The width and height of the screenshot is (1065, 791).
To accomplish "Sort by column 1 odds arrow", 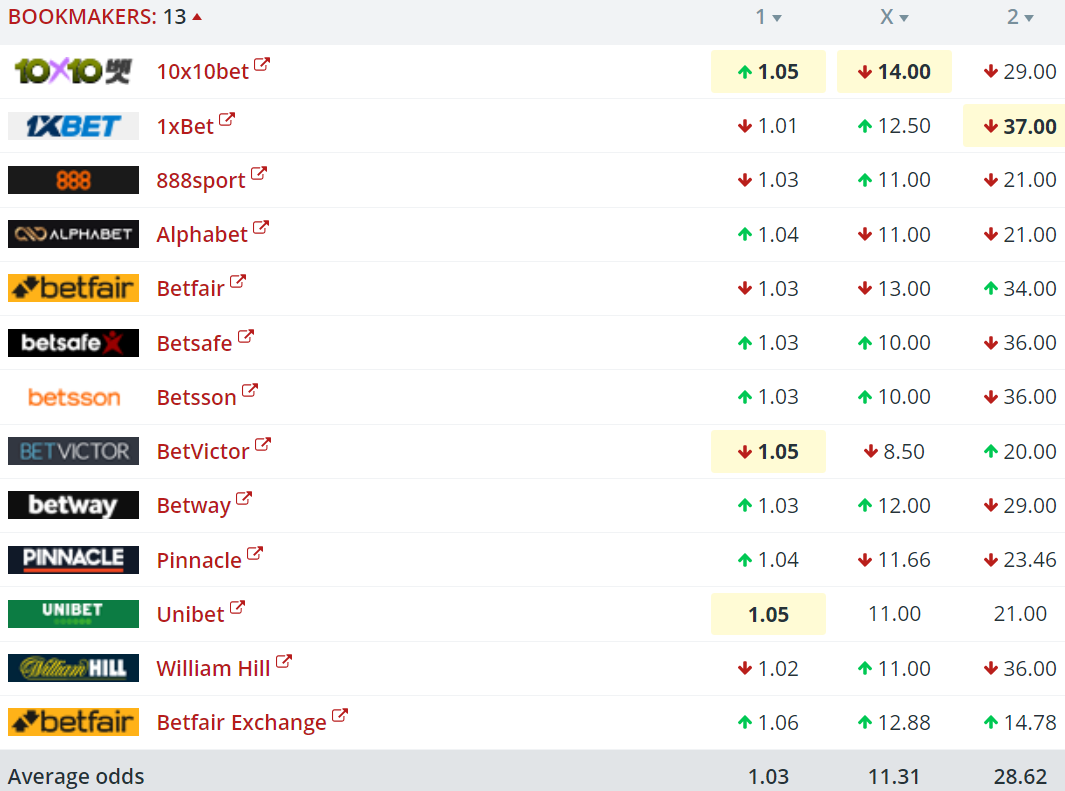I will coord(777,18).
